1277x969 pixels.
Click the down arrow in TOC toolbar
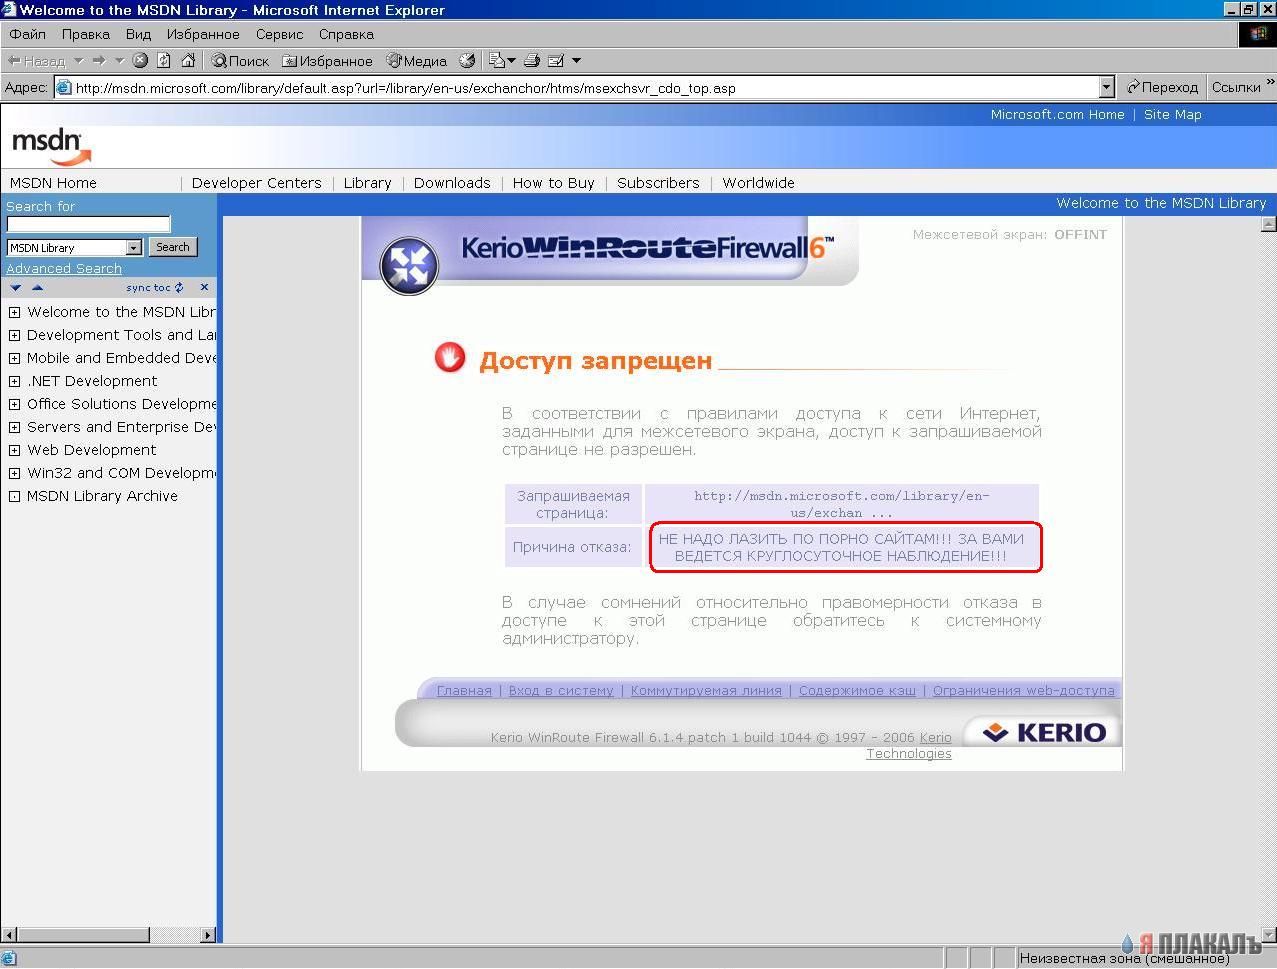(16, 287)
